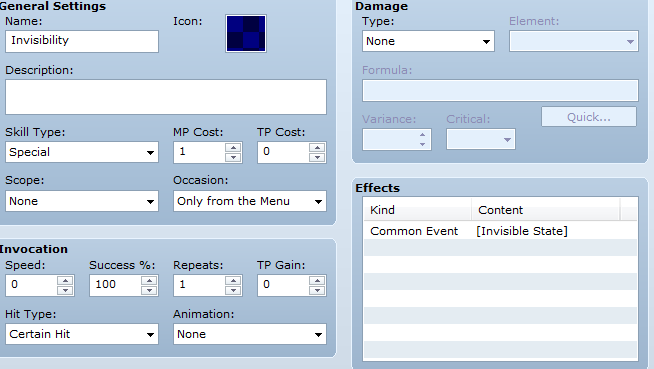Screen dimensions: 654x369
Task: Decrease MP Cost with down arrow
Action: (x=233, y=157)
